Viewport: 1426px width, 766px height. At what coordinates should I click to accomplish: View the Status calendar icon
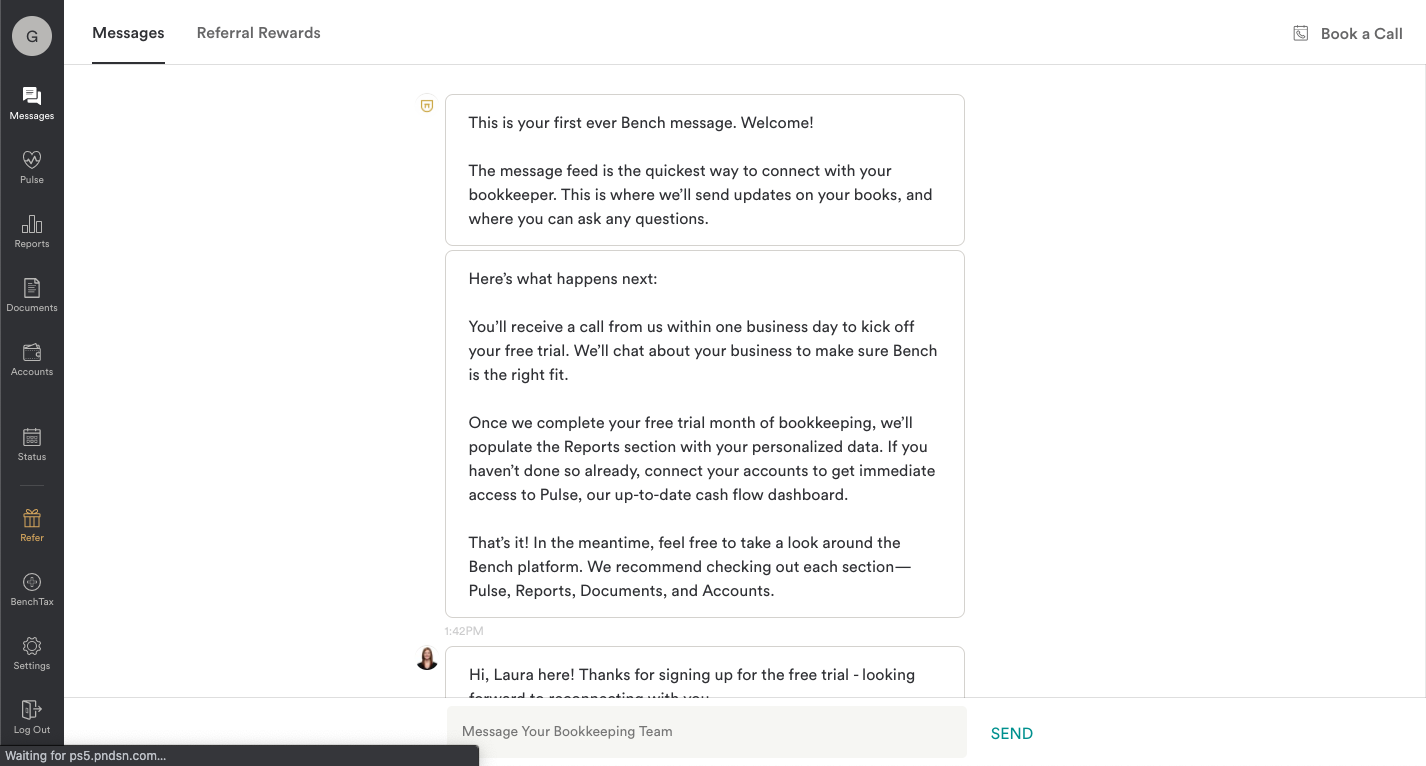click(32, 437)
